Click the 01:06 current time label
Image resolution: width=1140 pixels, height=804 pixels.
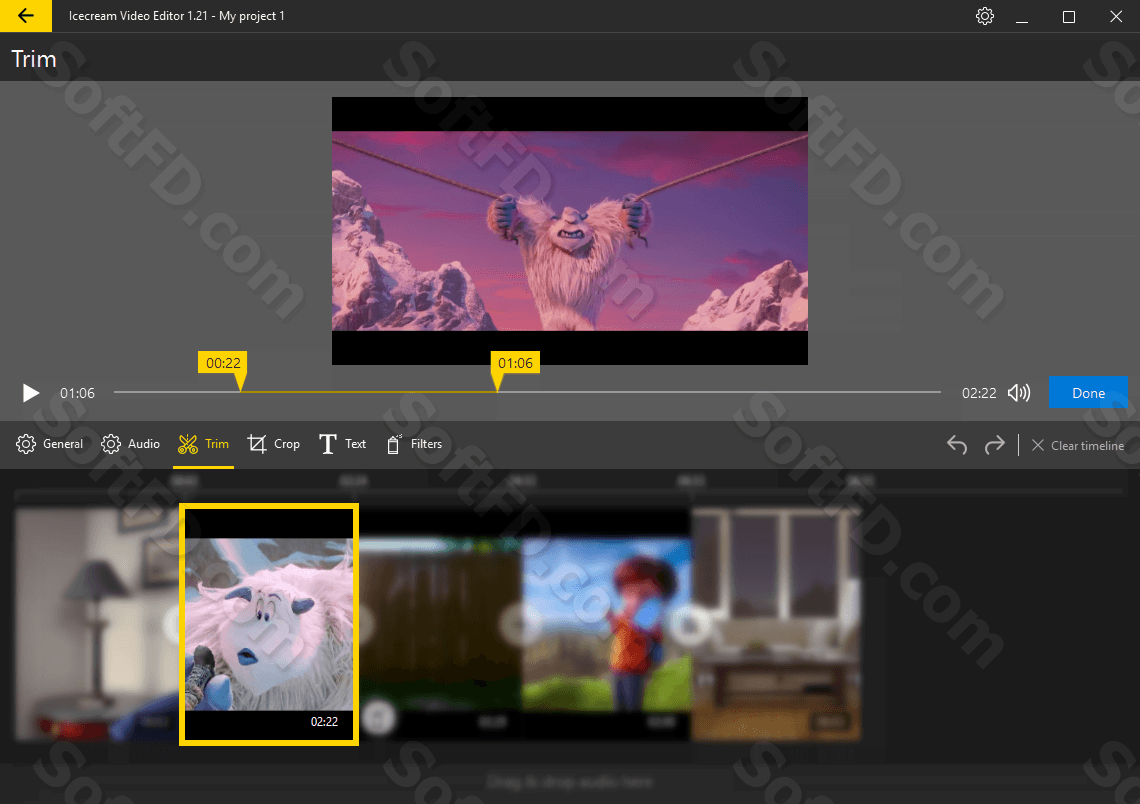(77, 393)
